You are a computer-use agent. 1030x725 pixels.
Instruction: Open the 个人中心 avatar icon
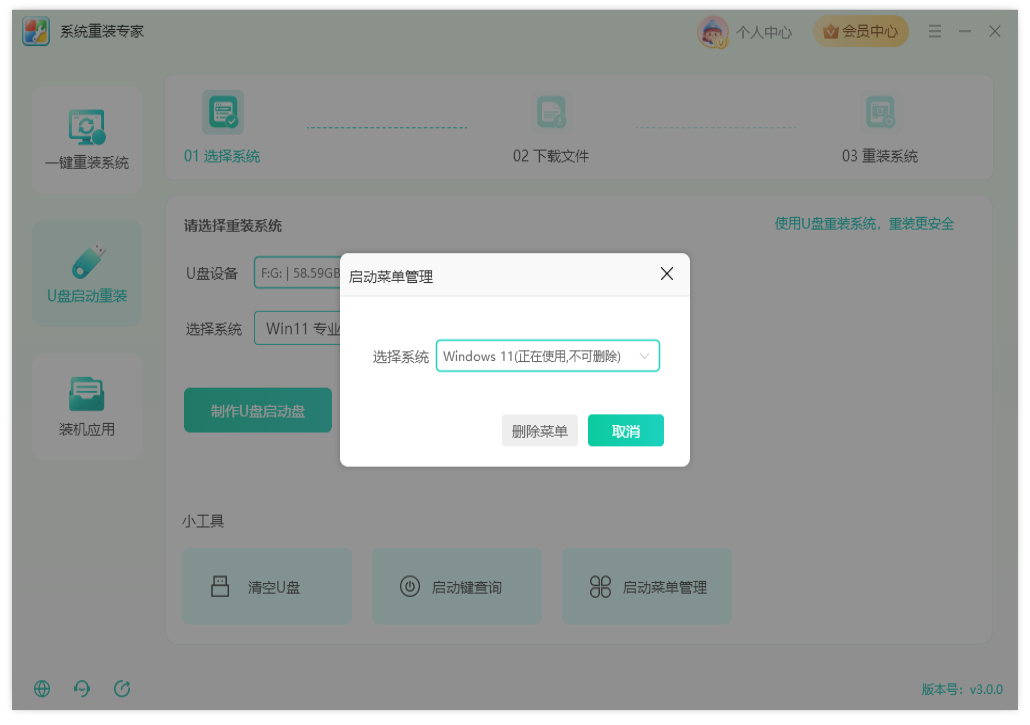click(x=712, y=32)
